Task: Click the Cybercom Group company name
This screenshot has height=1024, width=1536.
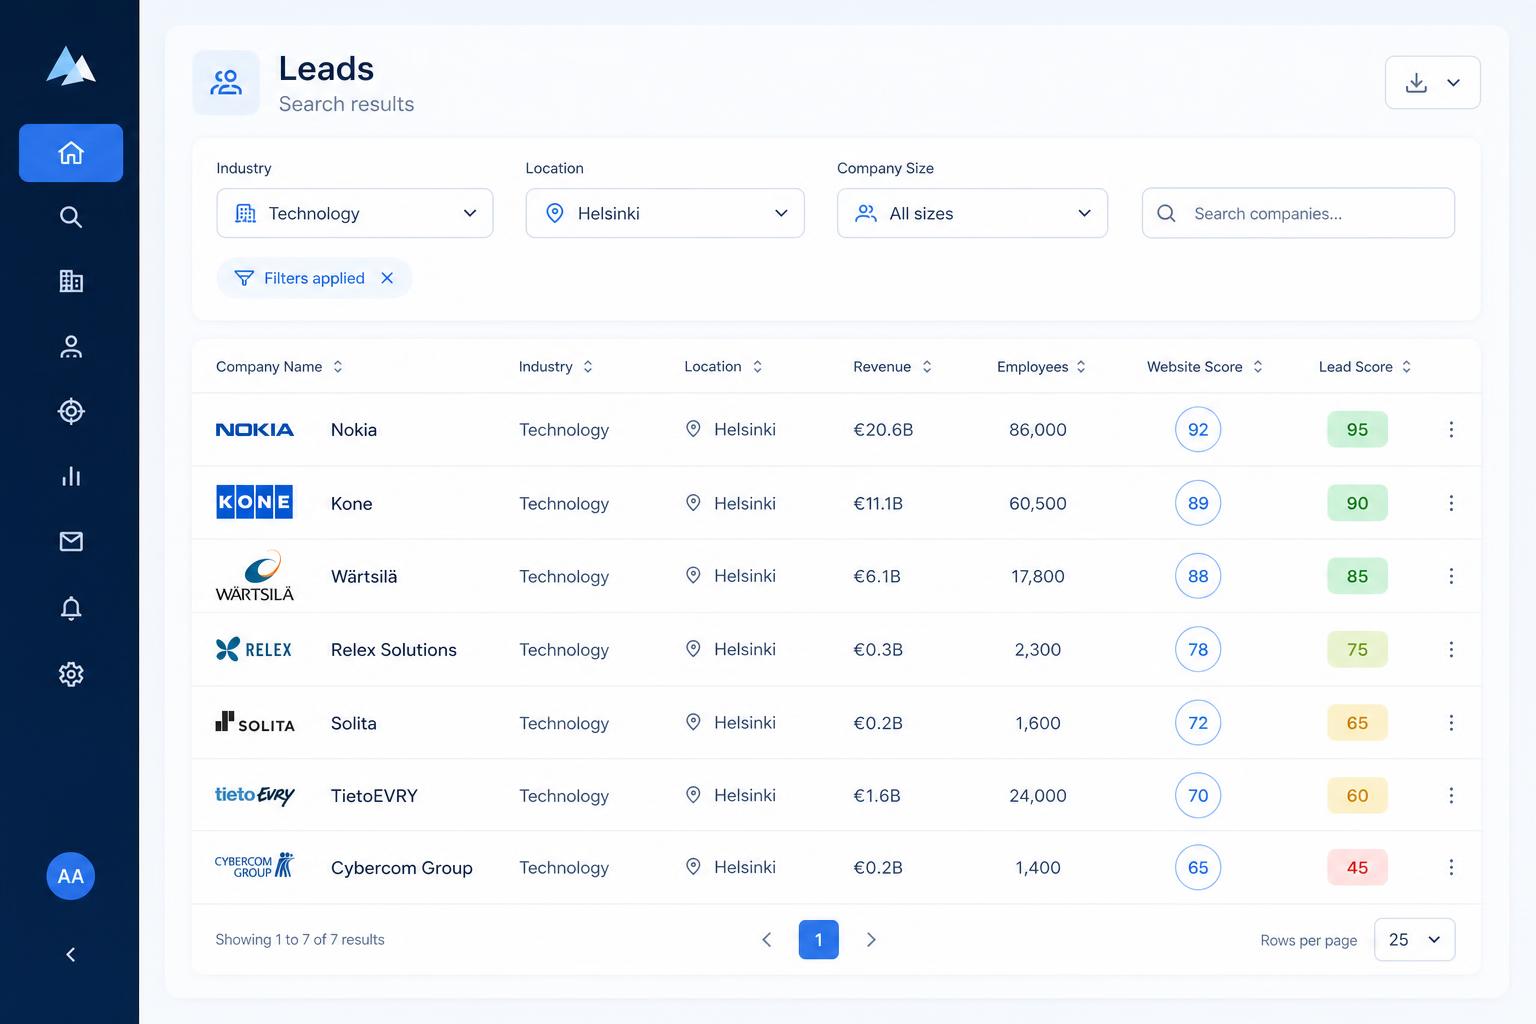Action: (x=402, y=868)
